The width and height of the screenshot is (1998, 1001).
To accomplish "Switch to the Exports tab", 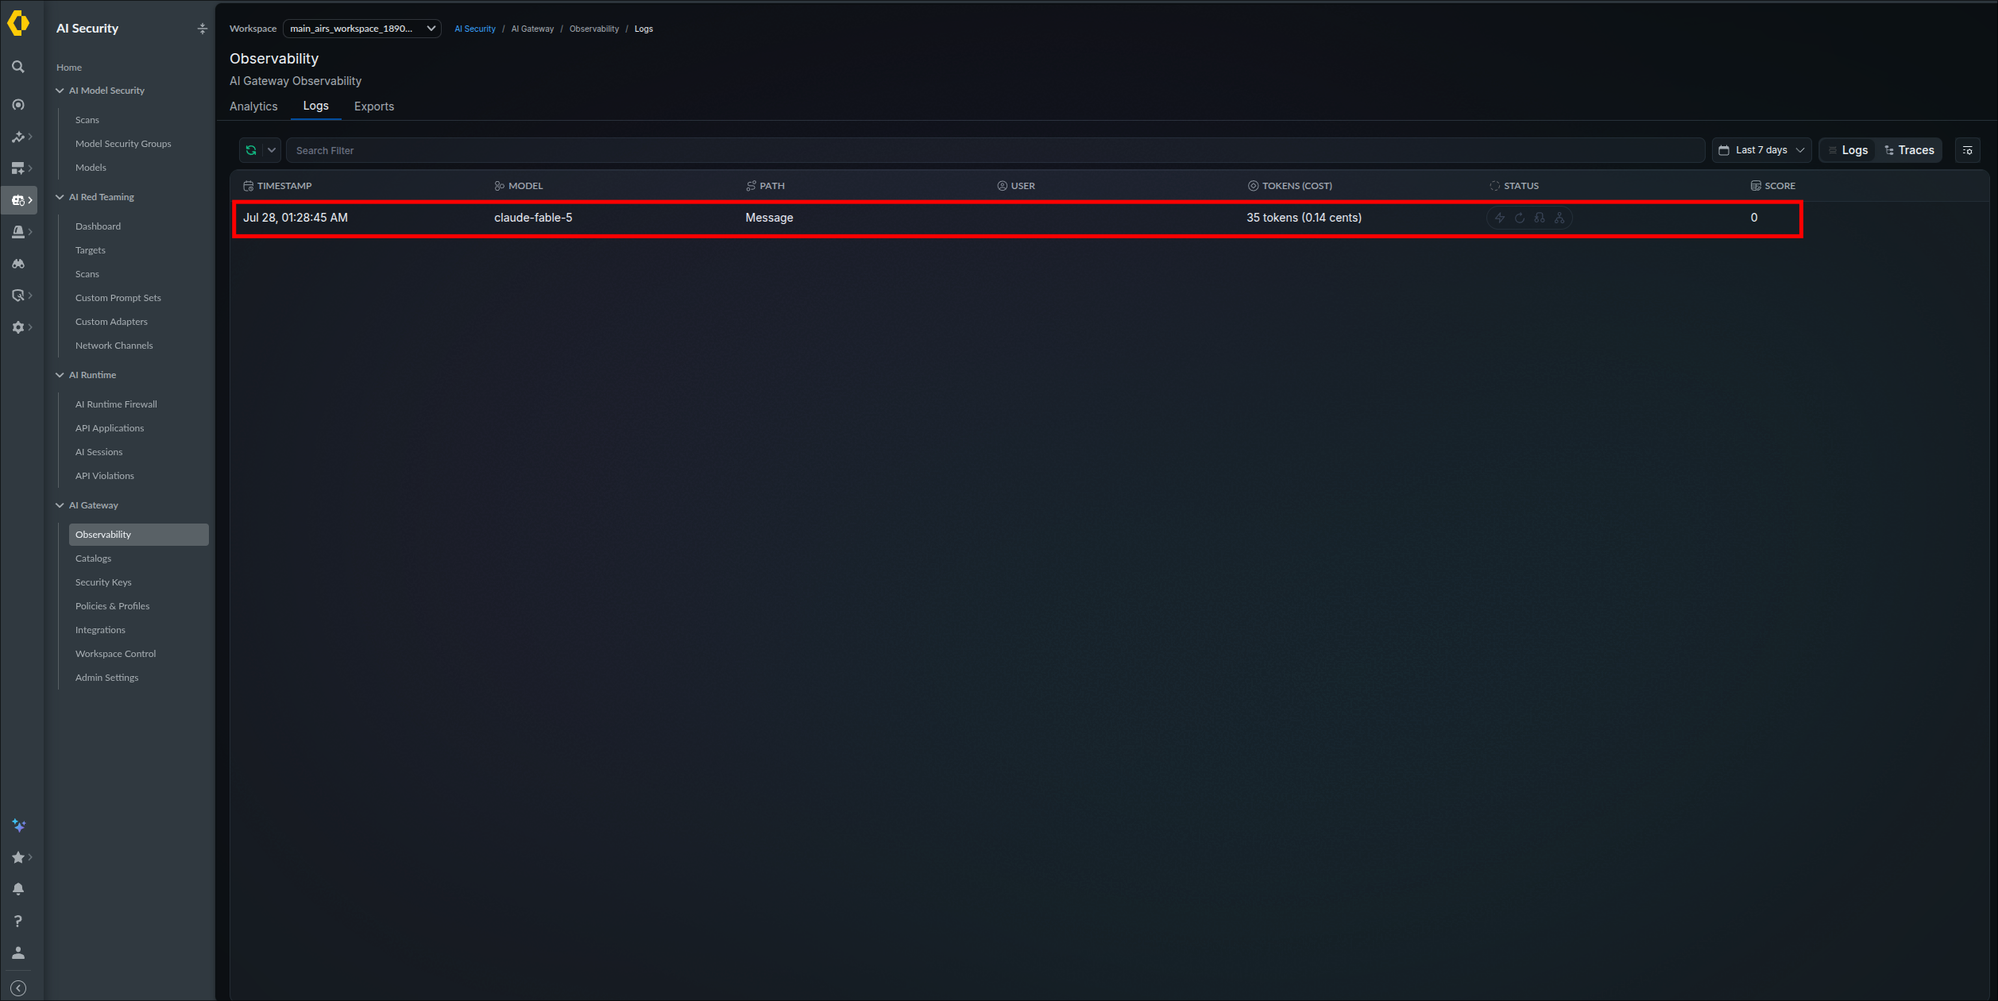I will [x=374, y=107].
